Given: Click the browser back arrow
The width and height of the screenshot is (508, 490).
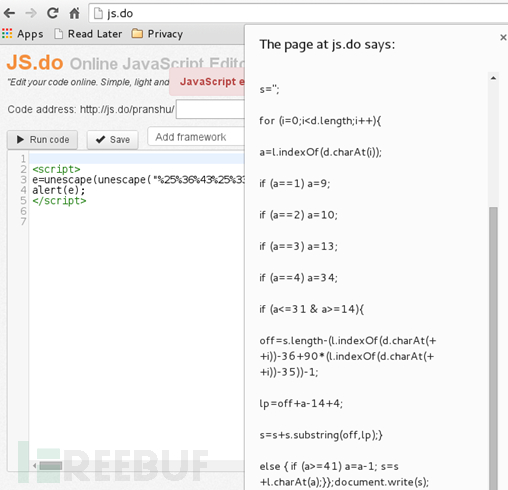Looking at the screenshot, I should 10,13.
